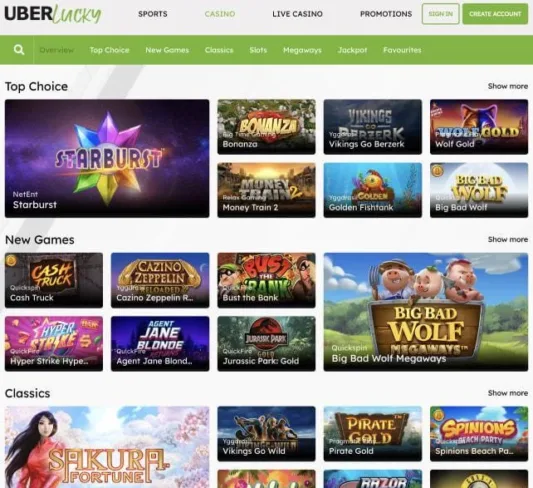The height and width of the screenshot is (488, 533).
Task: Play the Golden Fishtank game
Action: pos(373,190)
